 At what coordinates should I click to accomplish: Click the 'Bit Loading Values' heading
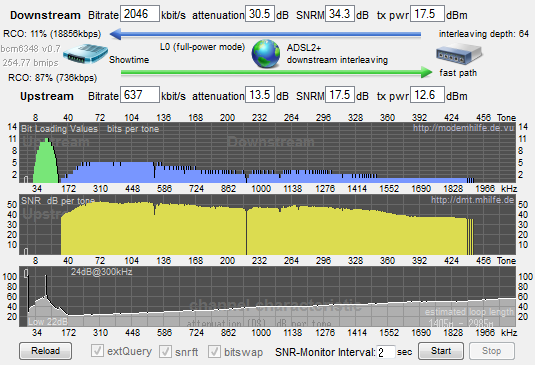(x=59, y=129)
